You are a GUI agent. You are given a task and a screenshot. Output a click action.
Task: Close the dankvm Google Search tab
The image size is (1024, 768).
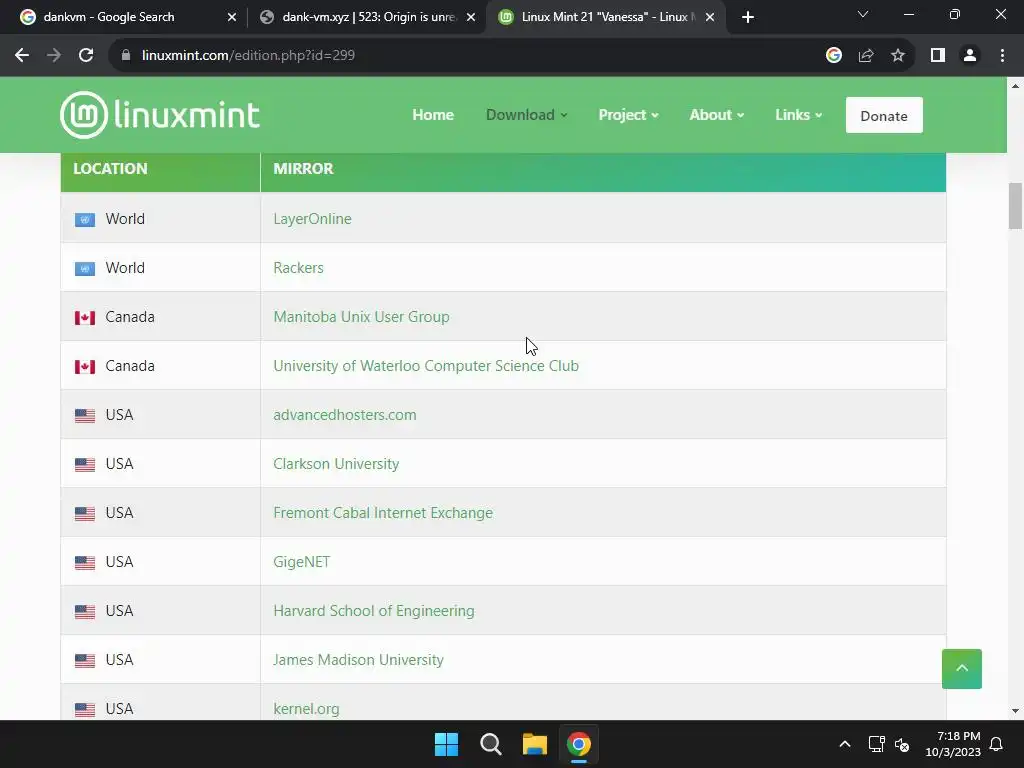[232, 17]
